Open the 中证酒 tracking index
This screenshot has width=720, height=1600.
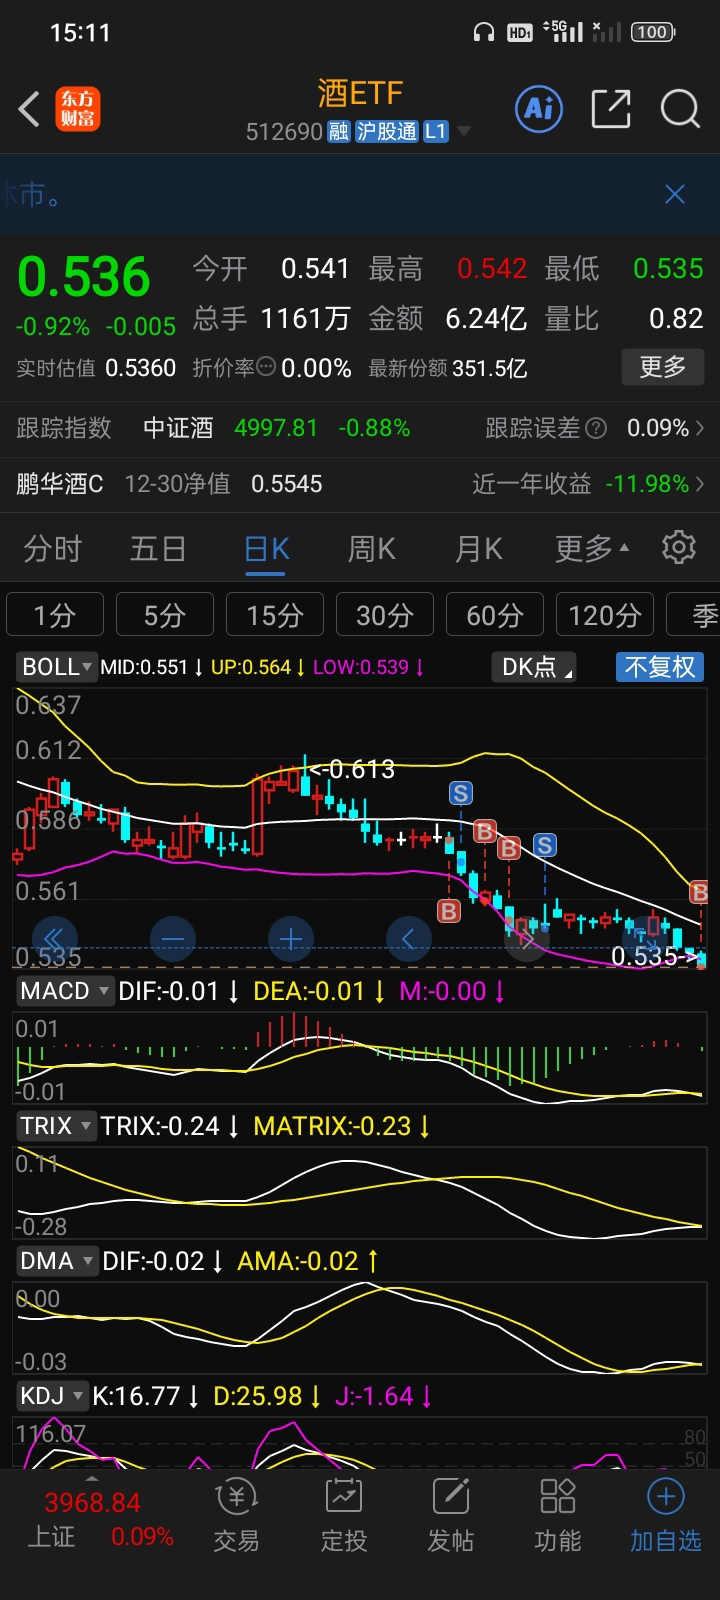pos(178,428)
